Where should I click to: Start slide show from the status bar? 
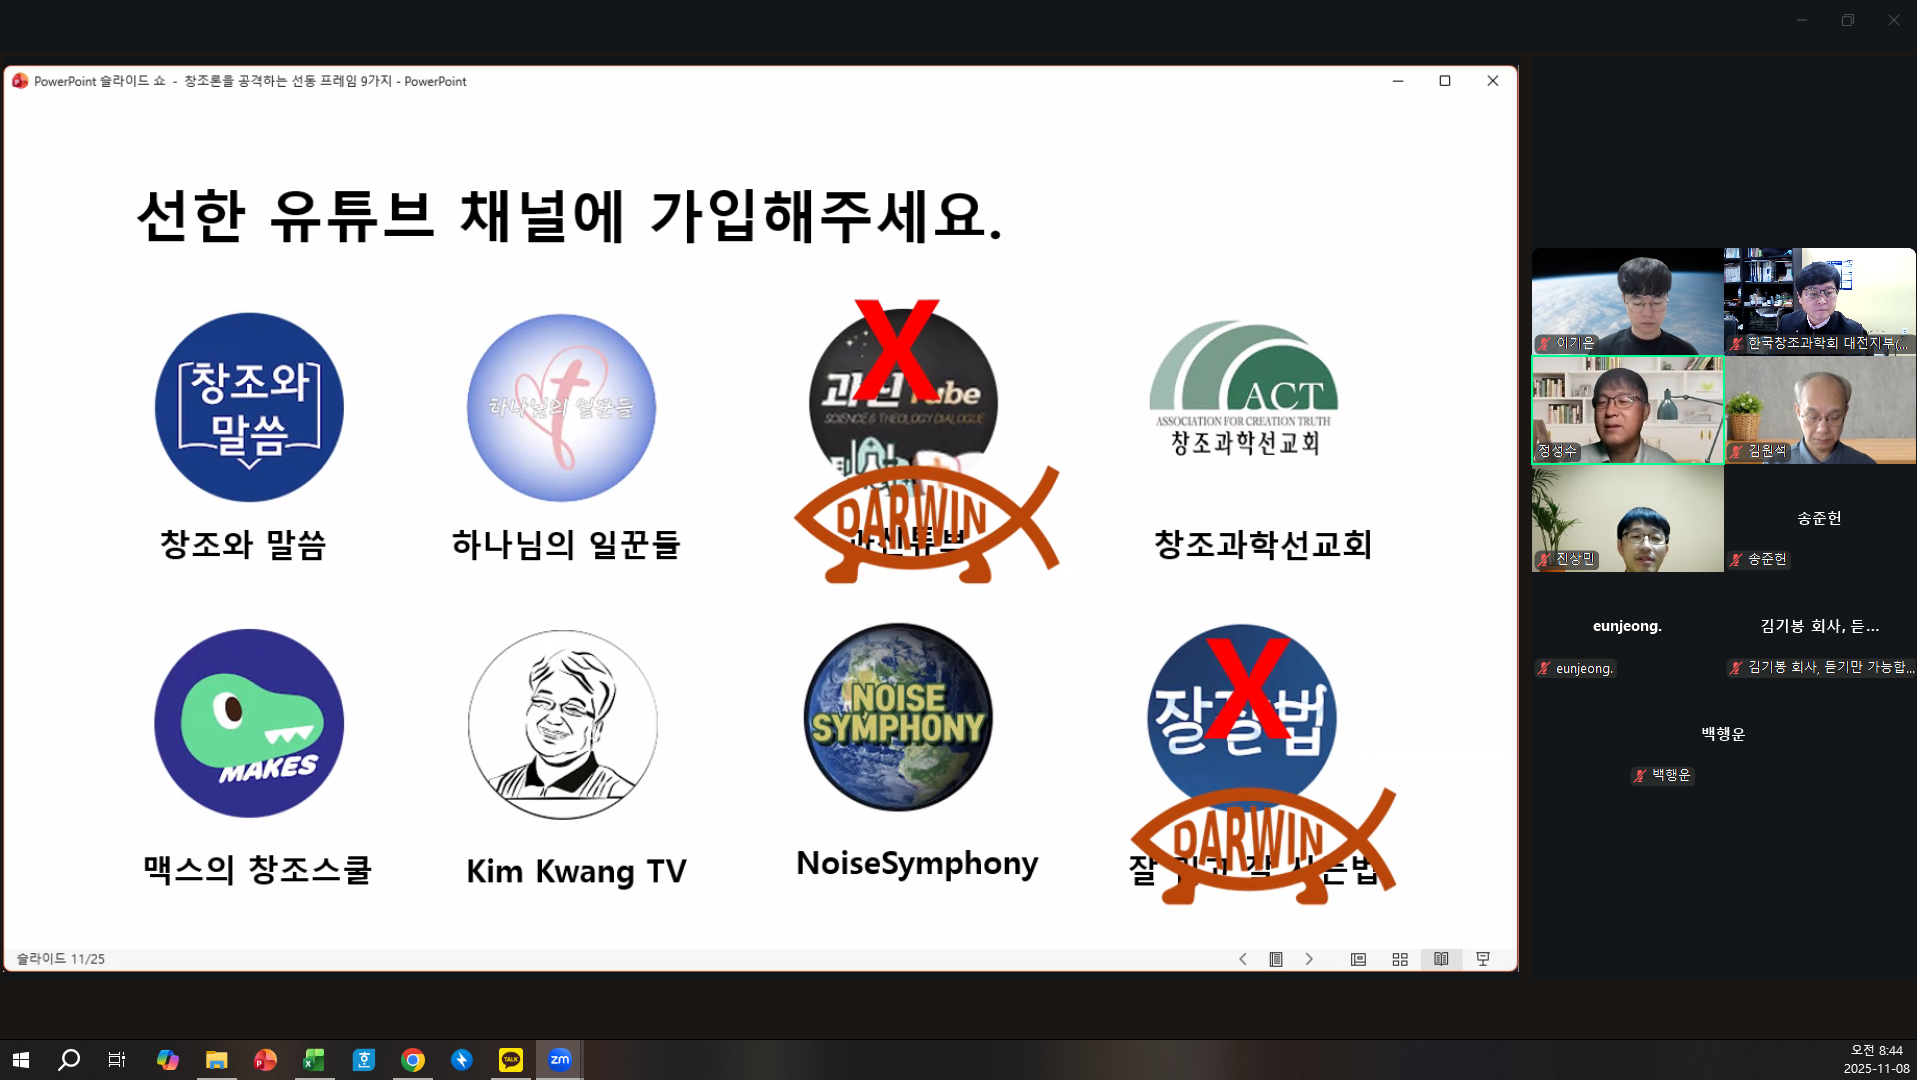(x=1483, y=959)
